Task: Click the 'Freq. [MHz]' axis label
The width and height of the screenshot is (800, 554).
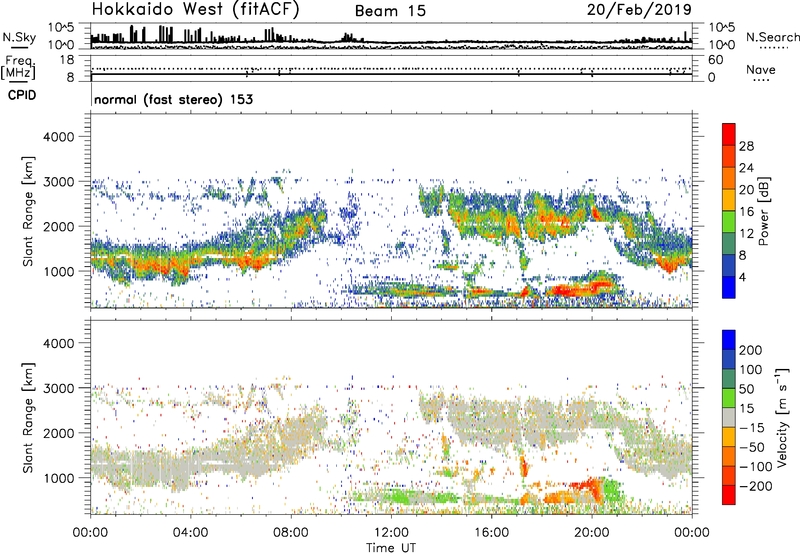Action: coord(18,68)
